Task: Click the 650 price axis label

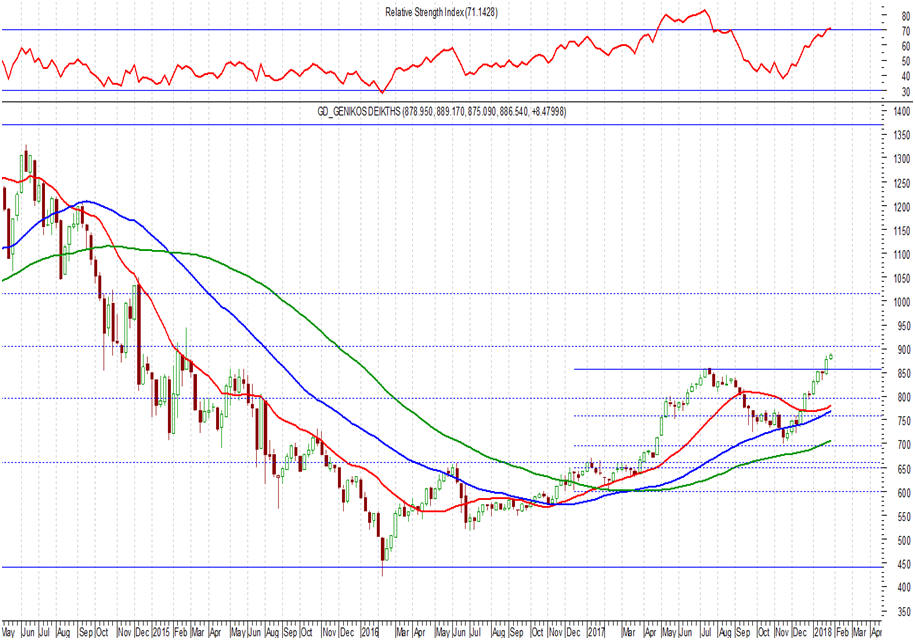Action: coord(904,469)
